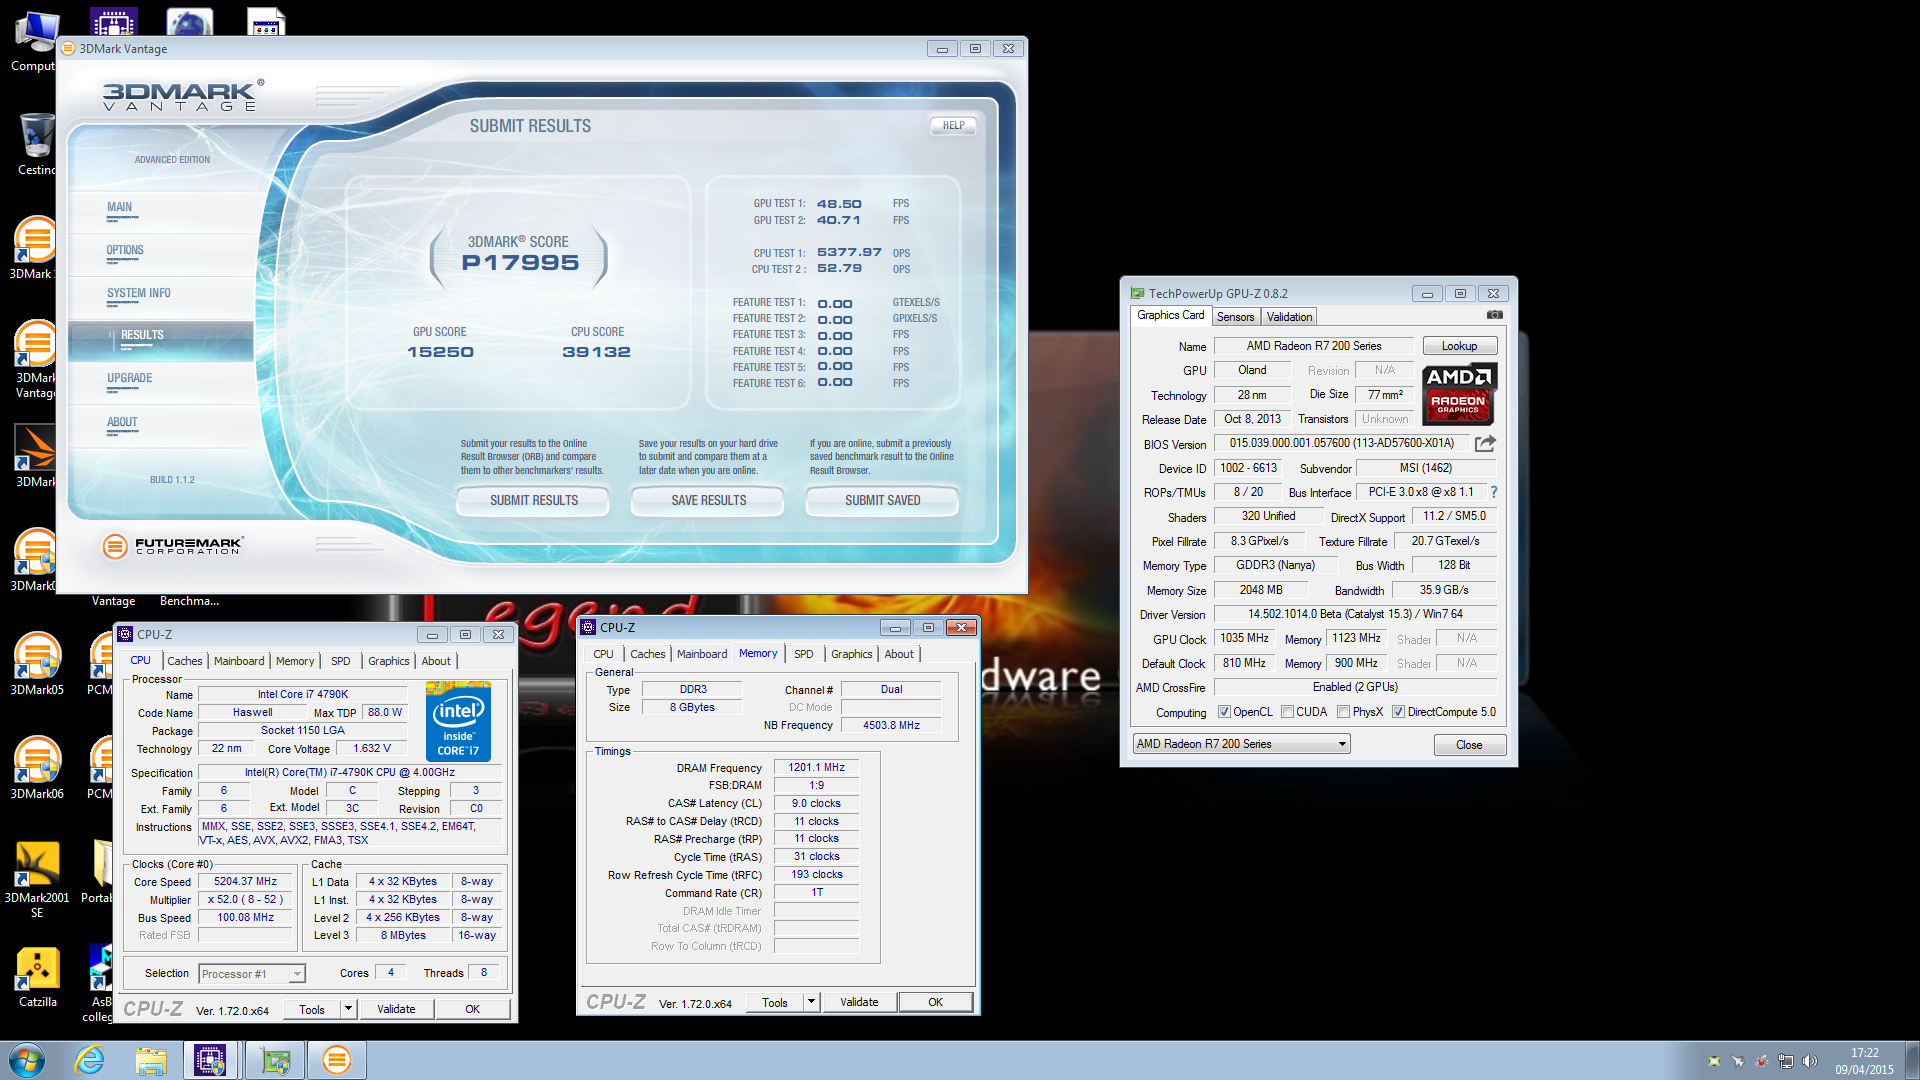The height and width of the screenshot is (1080, 1920).
Task: Click the Bus Interface question mark icon
Action: click(x=1494, y=492)
